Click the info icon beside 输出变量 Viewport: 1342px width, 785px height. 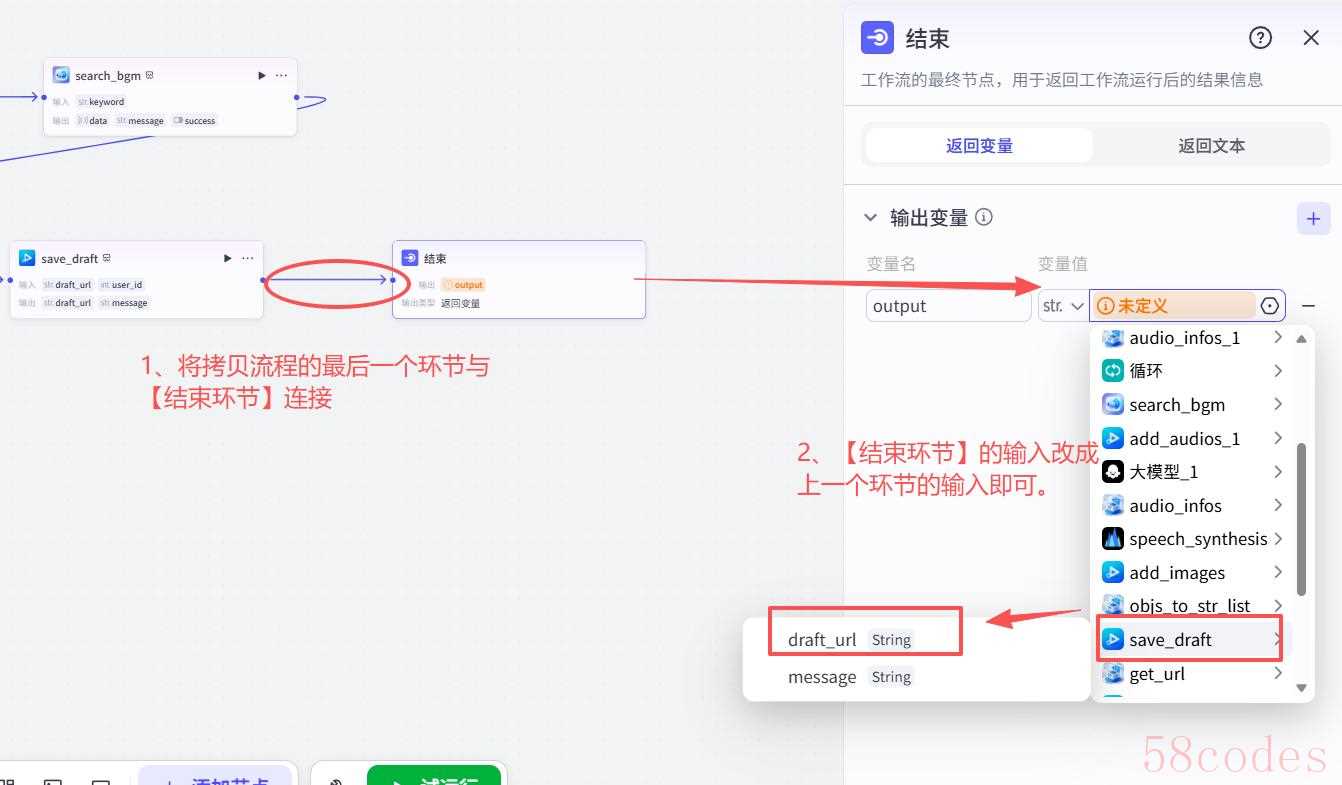tap(984, 217)
